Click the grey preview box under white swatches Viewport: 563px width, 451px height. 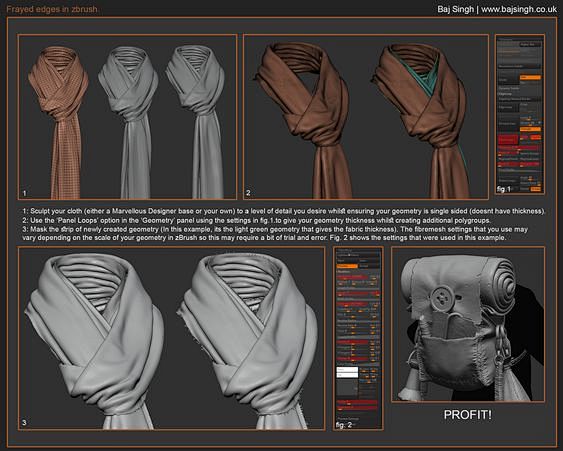(347, 387)
